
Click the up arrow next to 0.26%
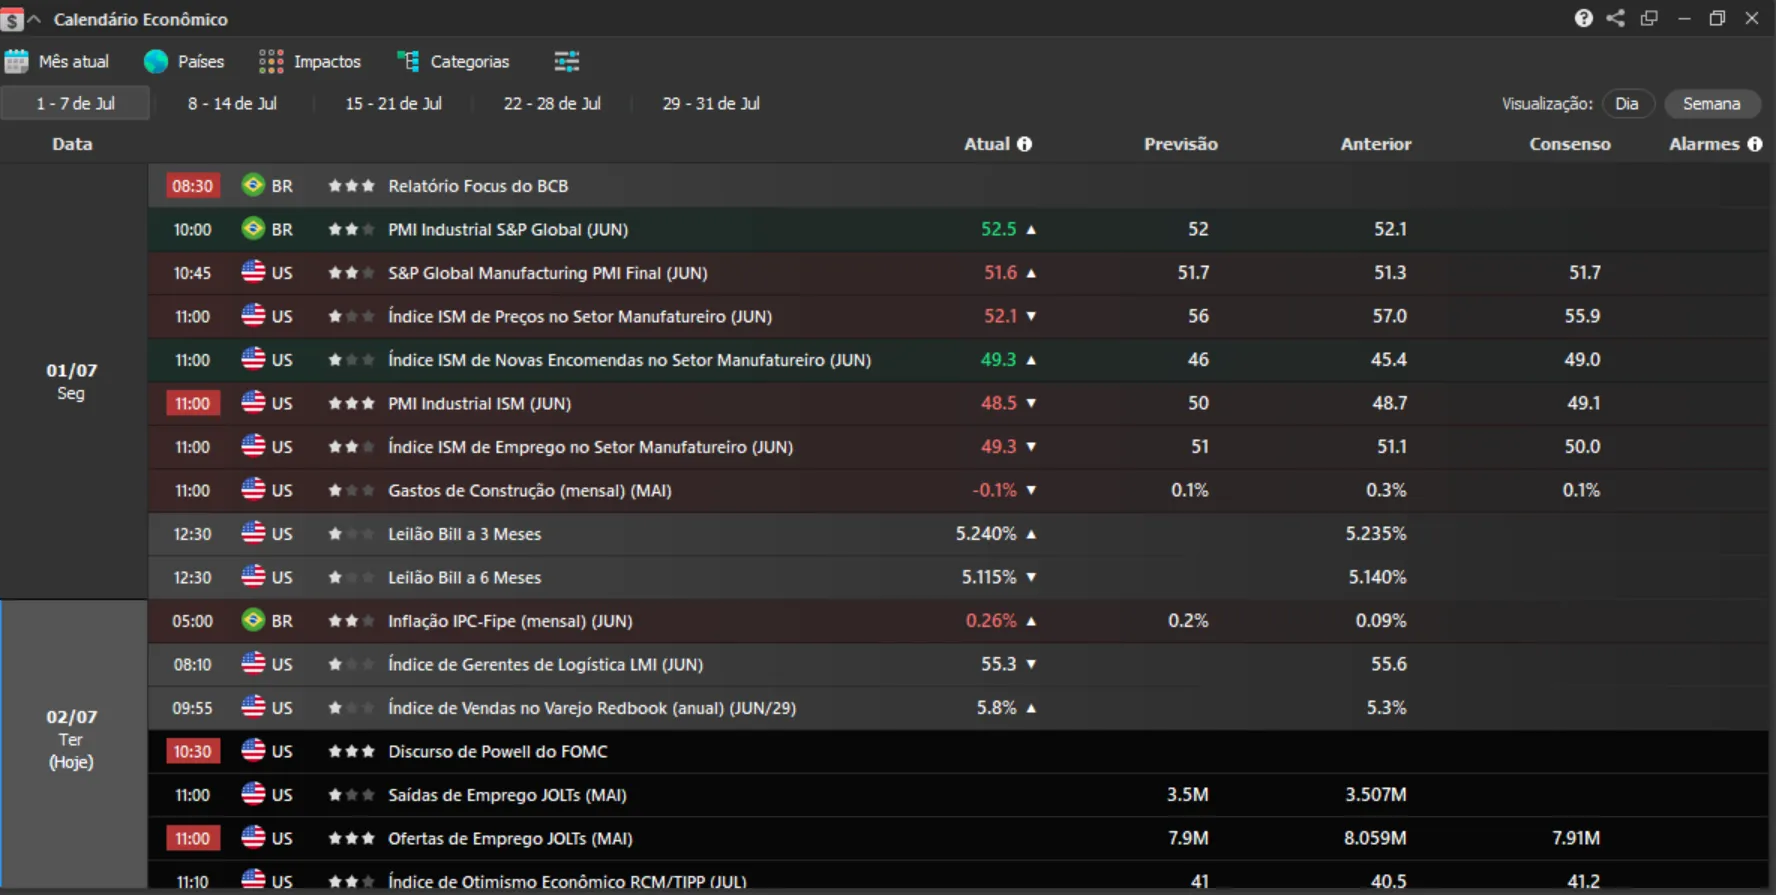[1031, 621]
